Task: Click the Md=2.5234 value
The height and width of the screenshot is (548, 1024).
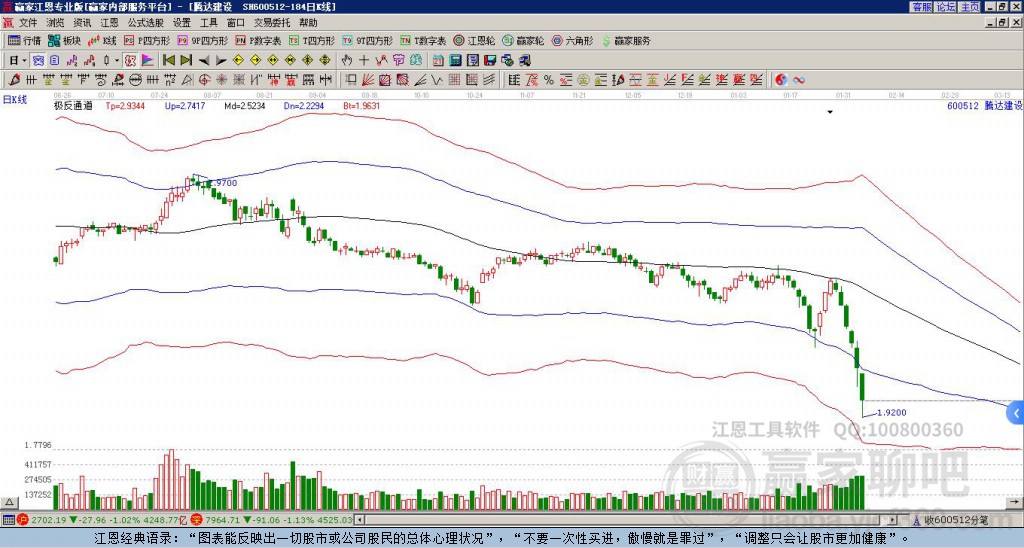Action: (x=245, y=105)
